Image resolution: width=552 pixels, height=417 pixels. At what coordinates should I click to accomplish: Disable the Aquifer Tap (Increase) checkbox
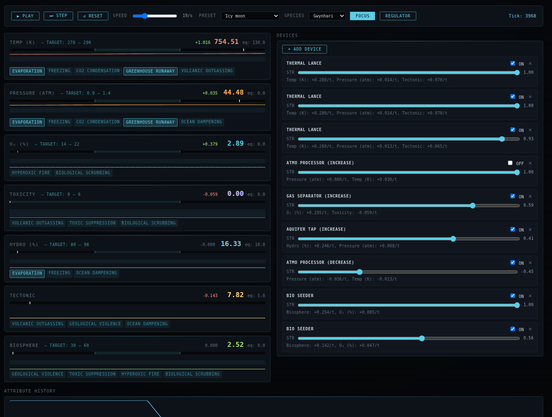pyautogui.click(x=513, y=229)
